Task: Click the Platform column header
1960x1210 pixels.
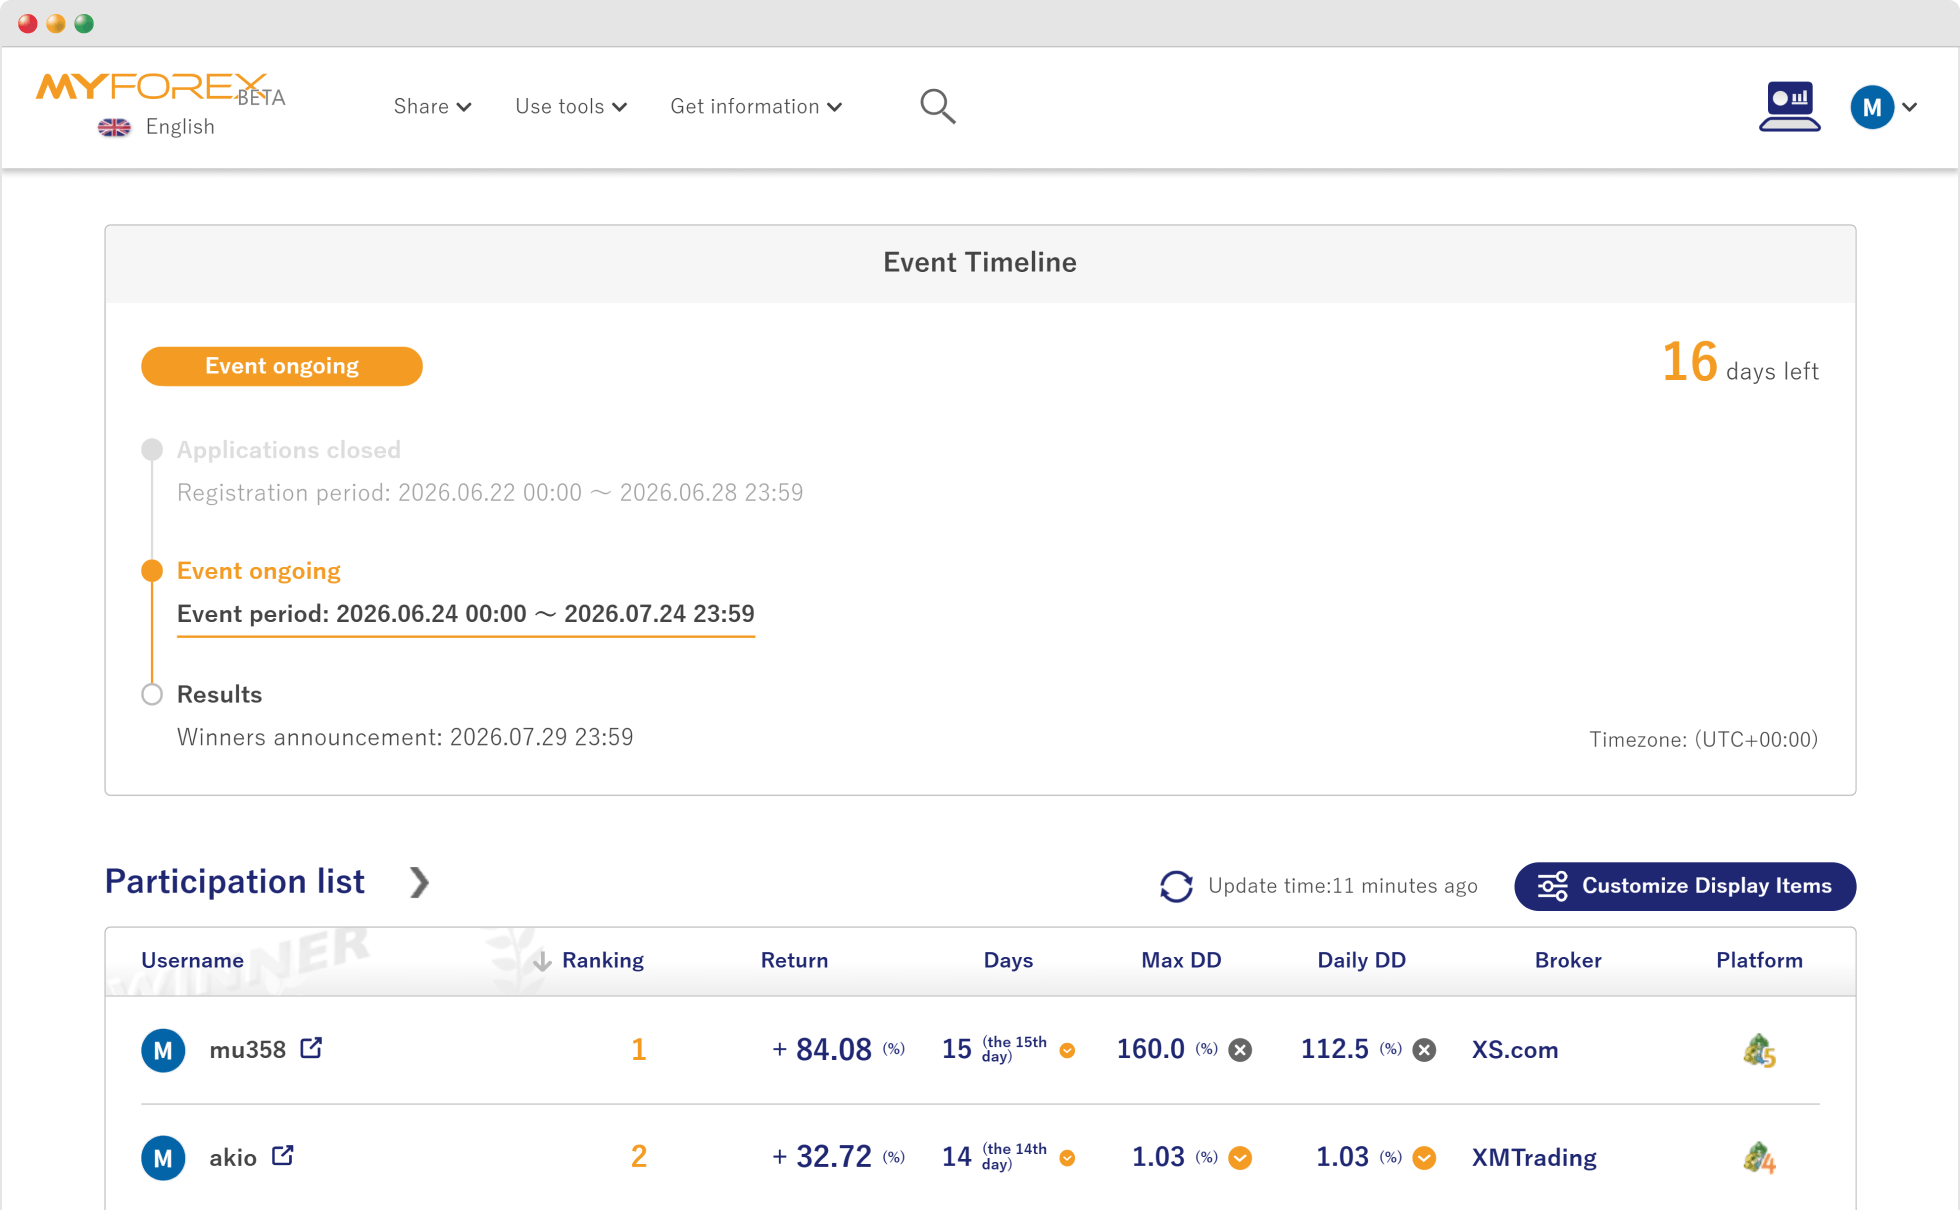Action: [1759, 960]
